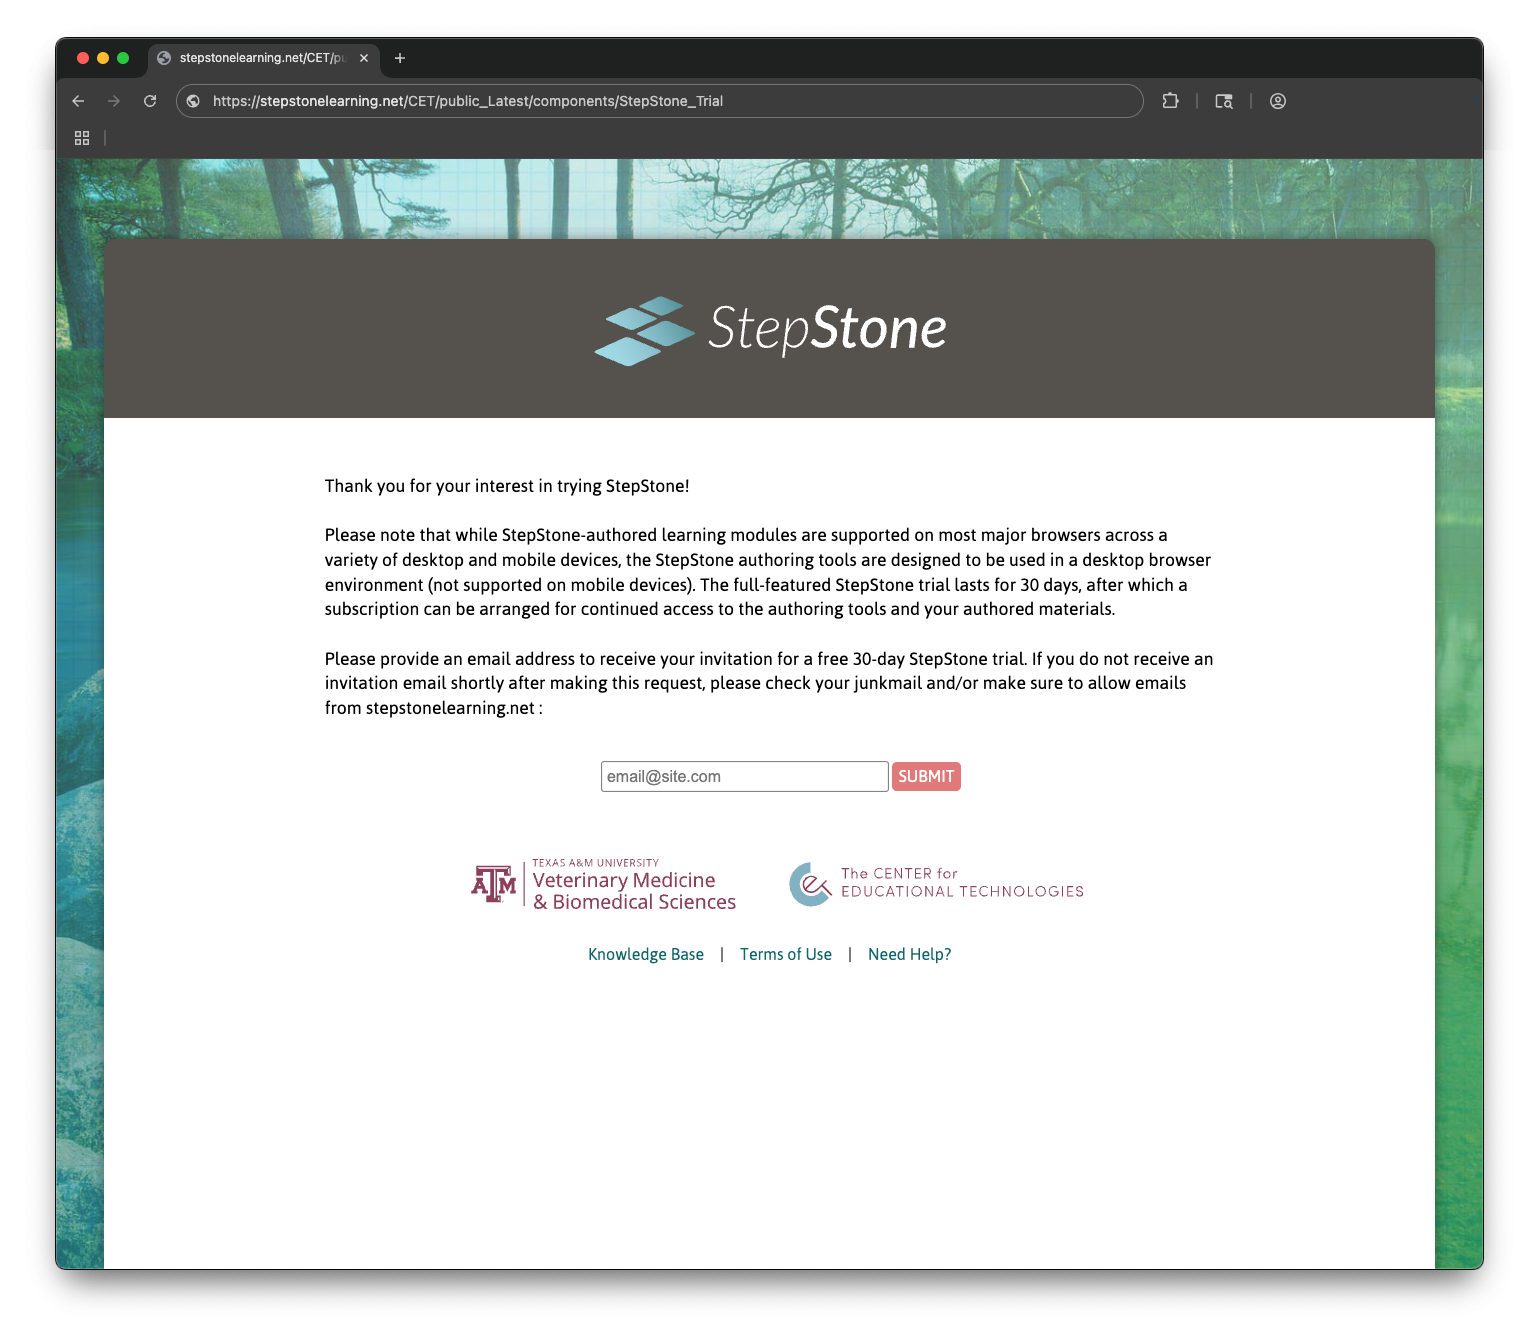This screenshot has width=1539, height=1343.
Task: Click the Center for Educational Technologies logo
Action: [x=937, y=884]
